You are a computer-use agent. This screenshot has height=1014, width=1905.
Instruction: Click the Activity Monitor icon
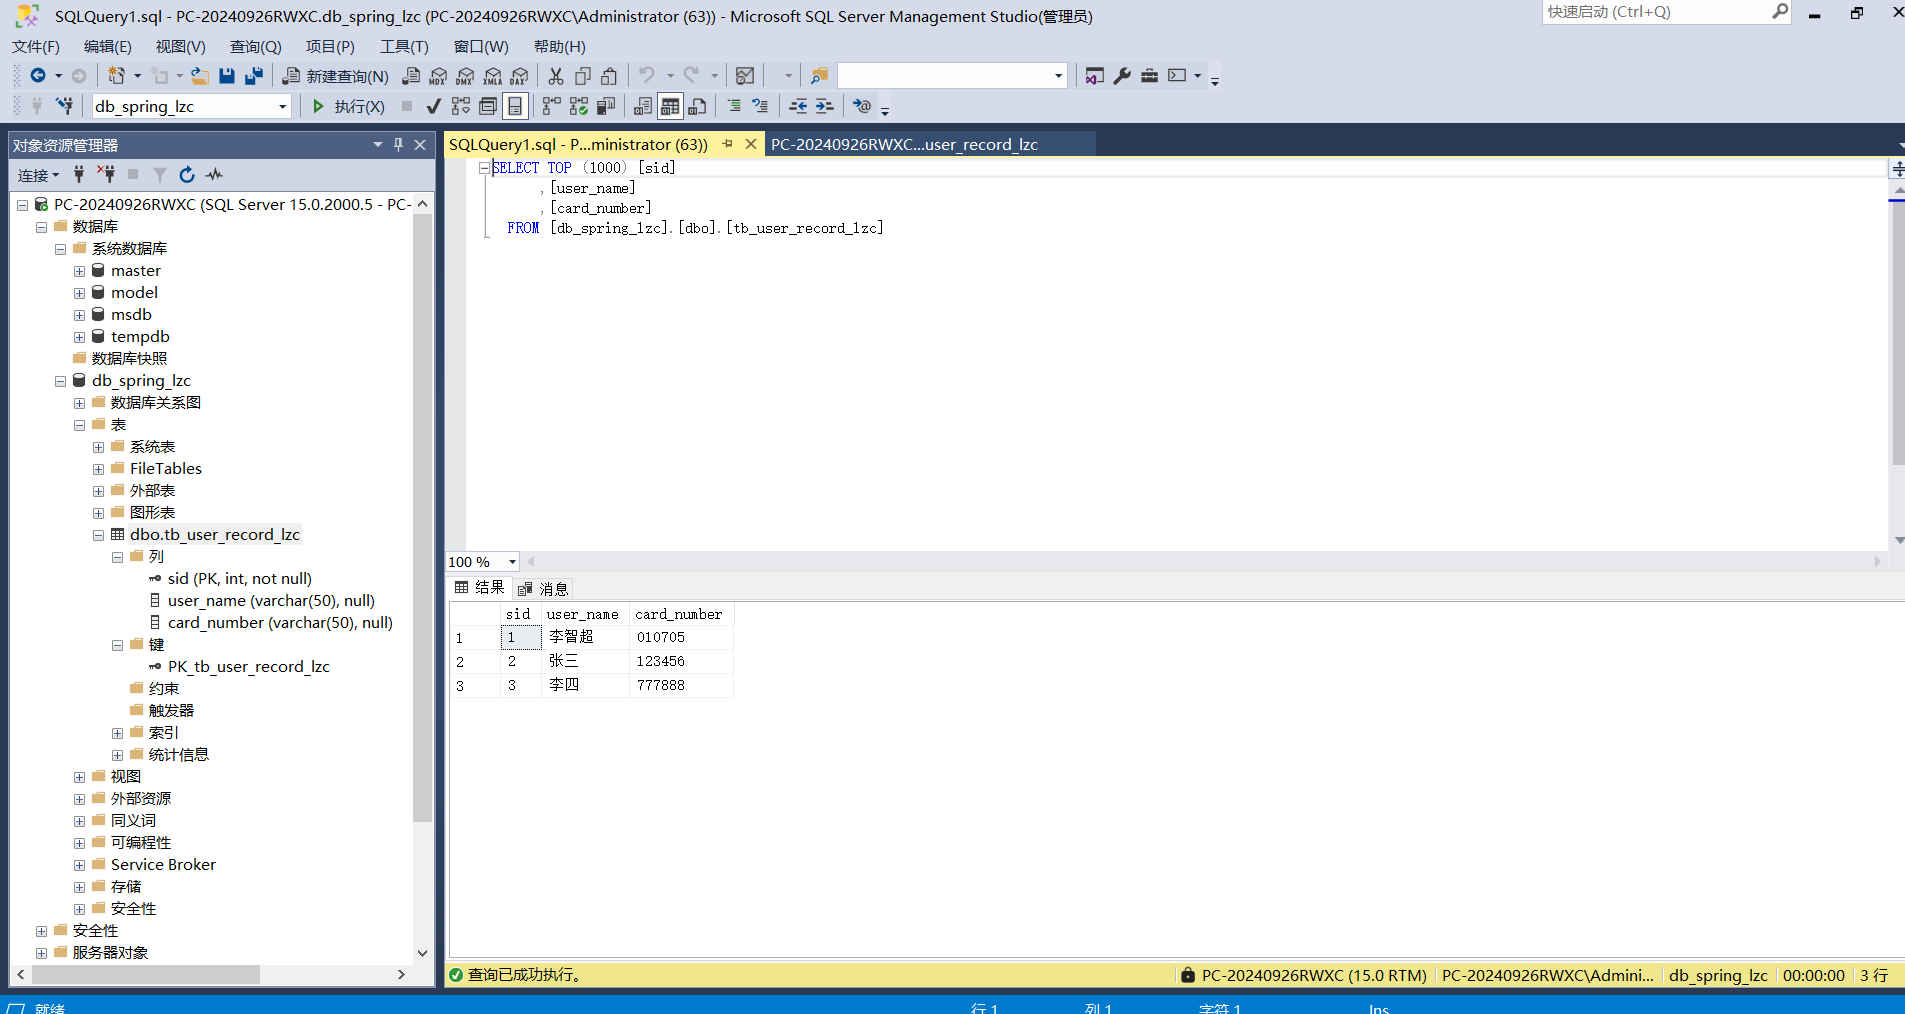coord(745,76)
